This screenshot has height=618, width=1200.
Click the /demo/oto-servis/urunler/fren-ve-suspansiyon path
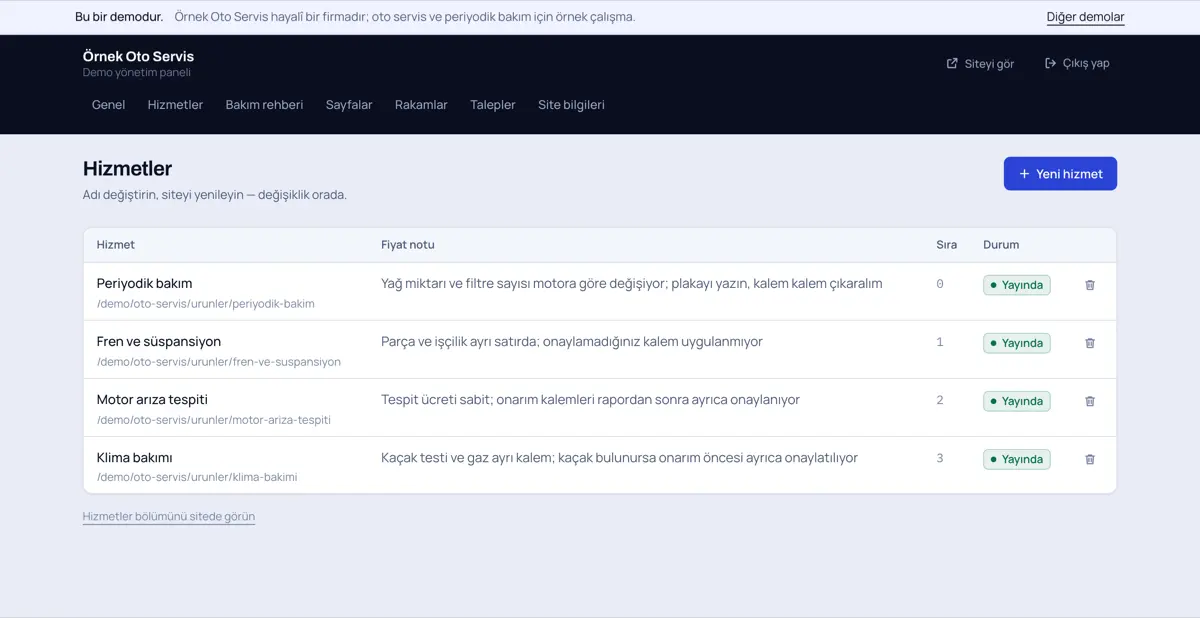pyautogui.click(x=219, y=362)
